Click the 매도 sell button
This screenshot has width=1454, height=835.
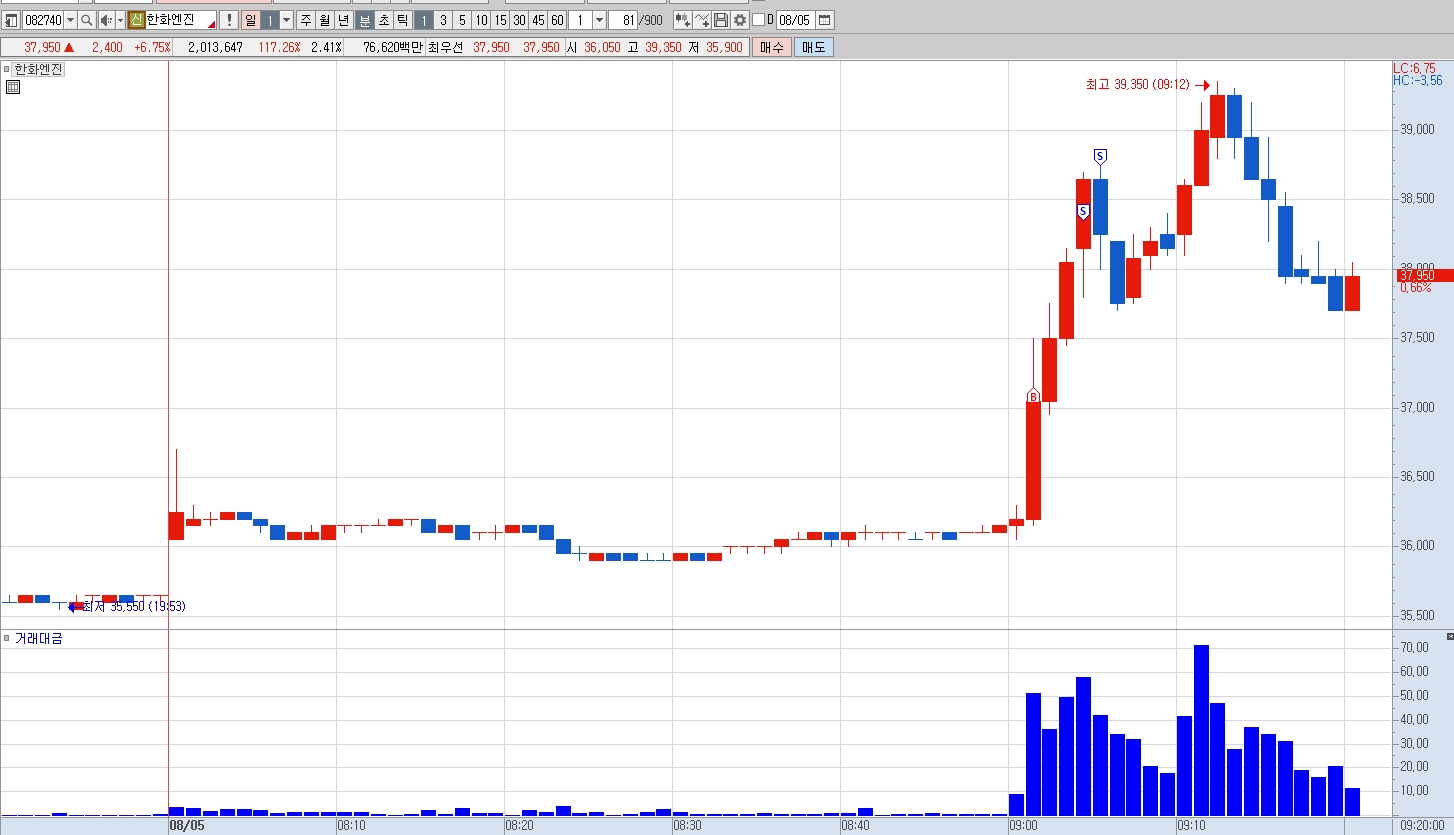[x=814, y=47]
